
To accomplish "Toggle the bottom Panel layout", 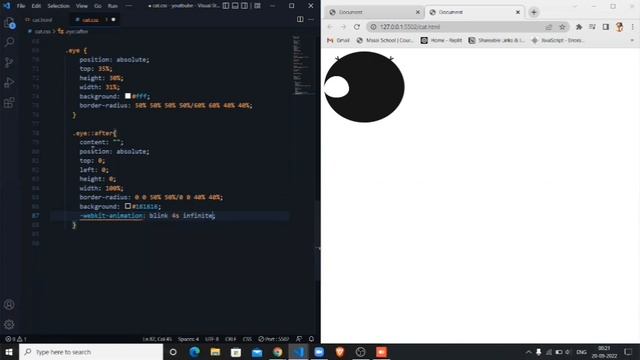I will point(235,6).
